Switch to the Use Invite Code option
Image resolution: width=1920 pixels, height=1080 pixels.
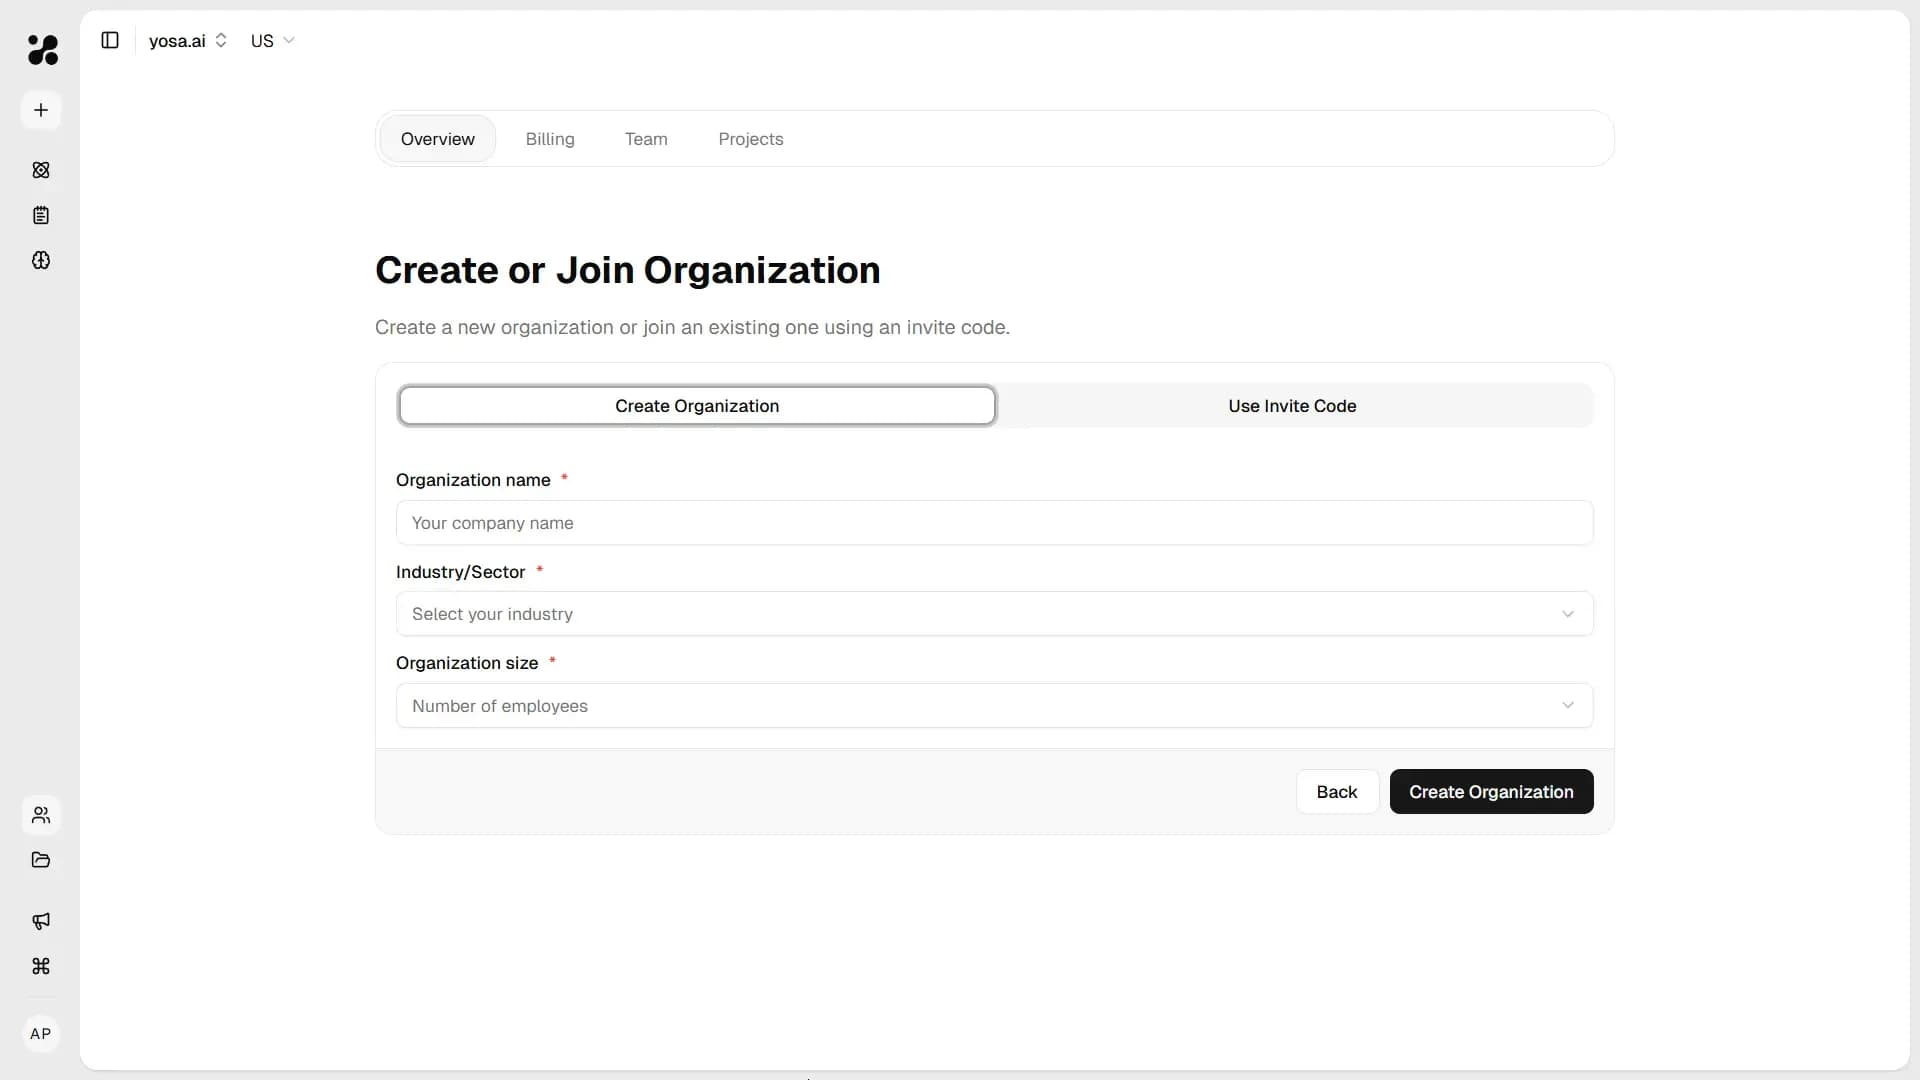click(1292, 405)
